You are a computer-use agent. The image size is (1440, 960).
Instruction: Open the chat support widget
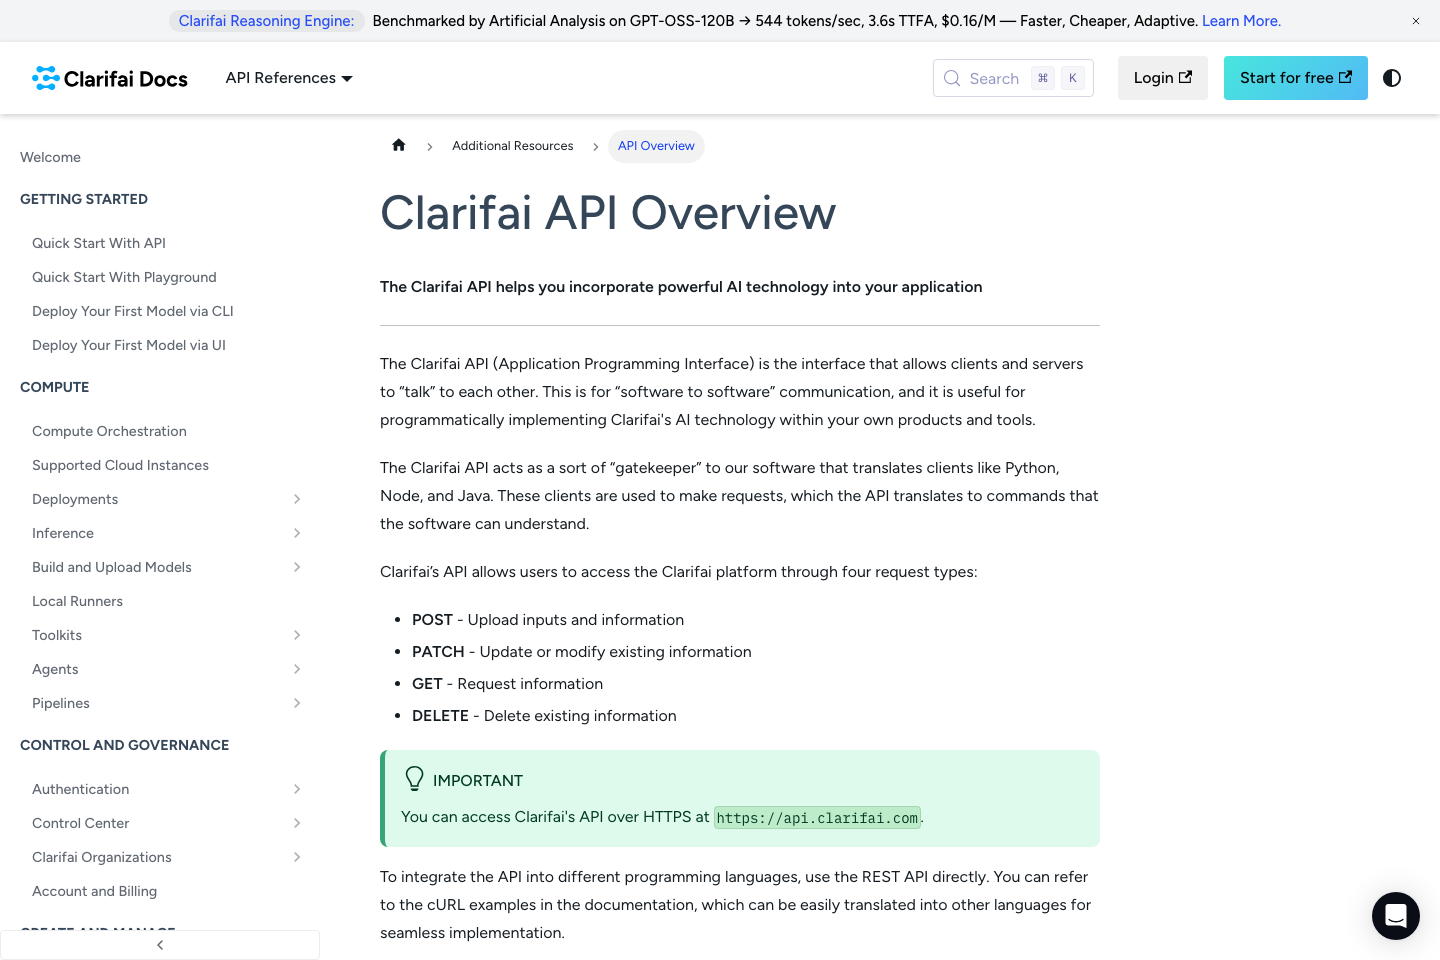(x=1395, y=916)
